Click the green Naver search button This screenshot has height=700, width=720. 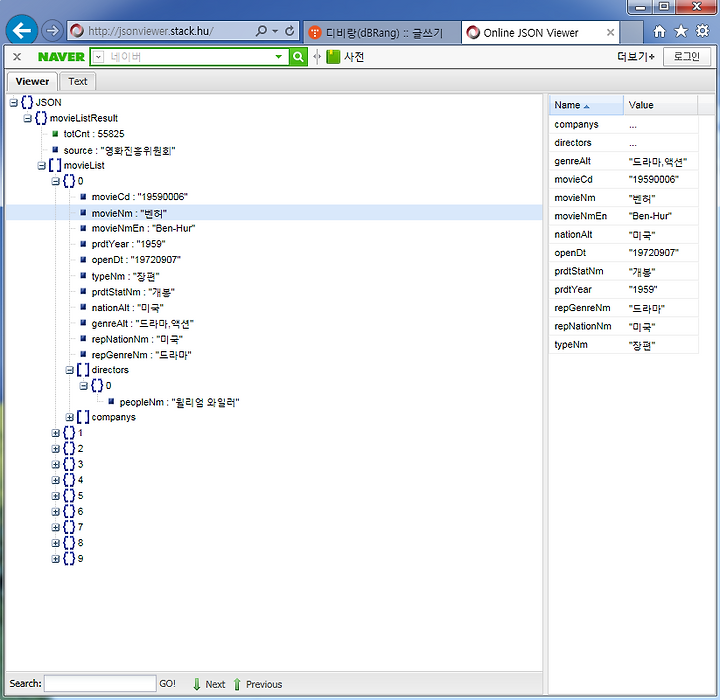tap(298, 56)
